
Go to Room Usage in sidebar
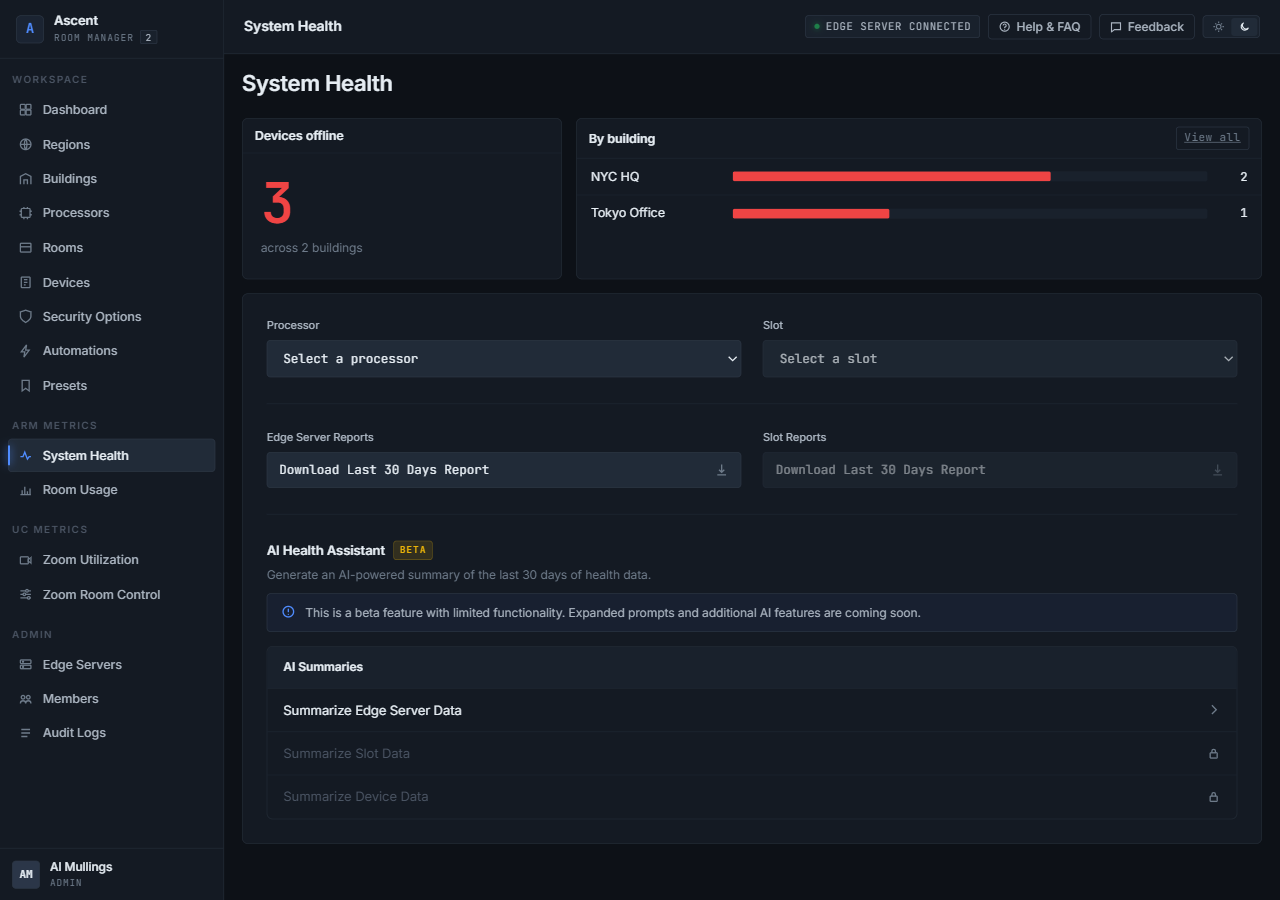pyautogui.click(x=112, y=490)
